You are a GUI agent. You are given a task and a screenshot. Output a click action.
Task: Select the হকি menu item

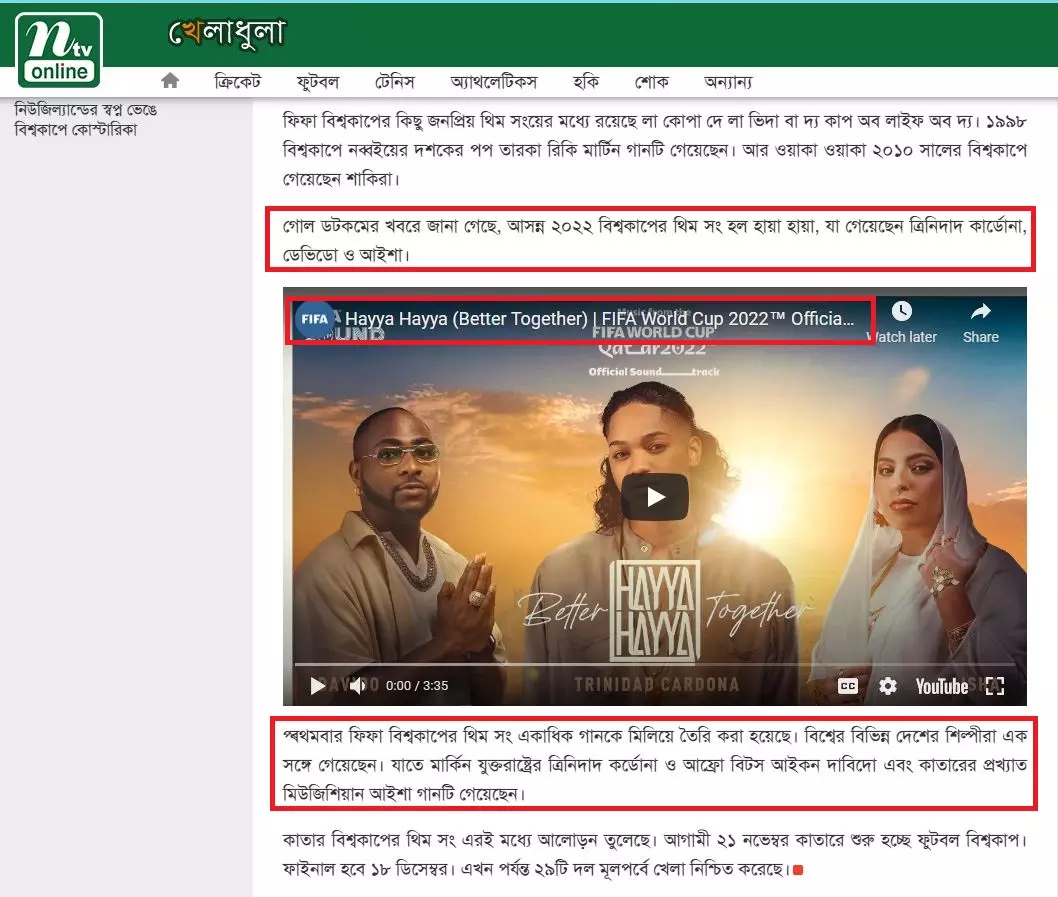pyautogui.click(x=586, y=82)
